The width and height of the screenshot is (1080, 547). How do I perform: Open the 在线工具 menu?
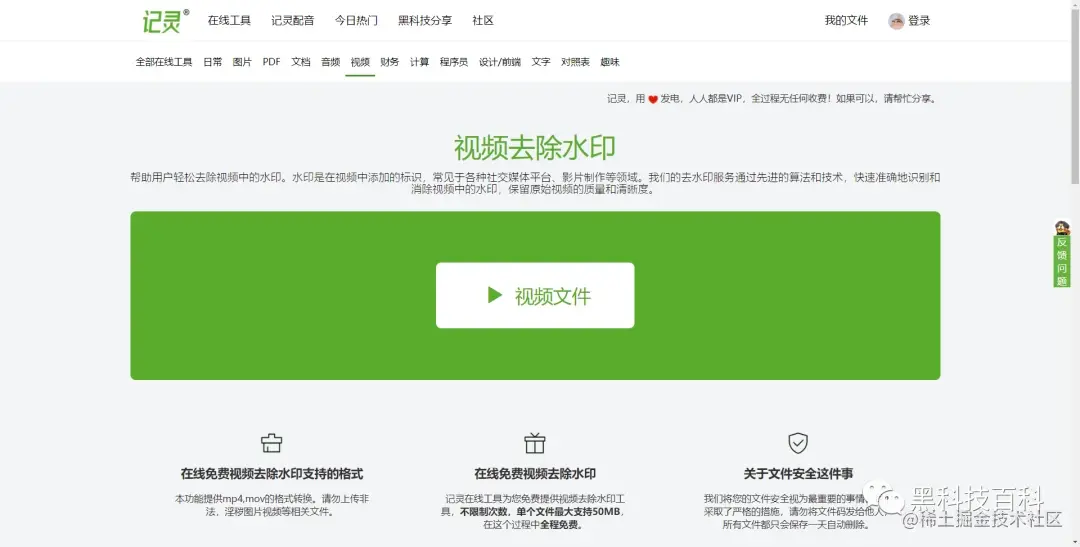click(229, 21)
